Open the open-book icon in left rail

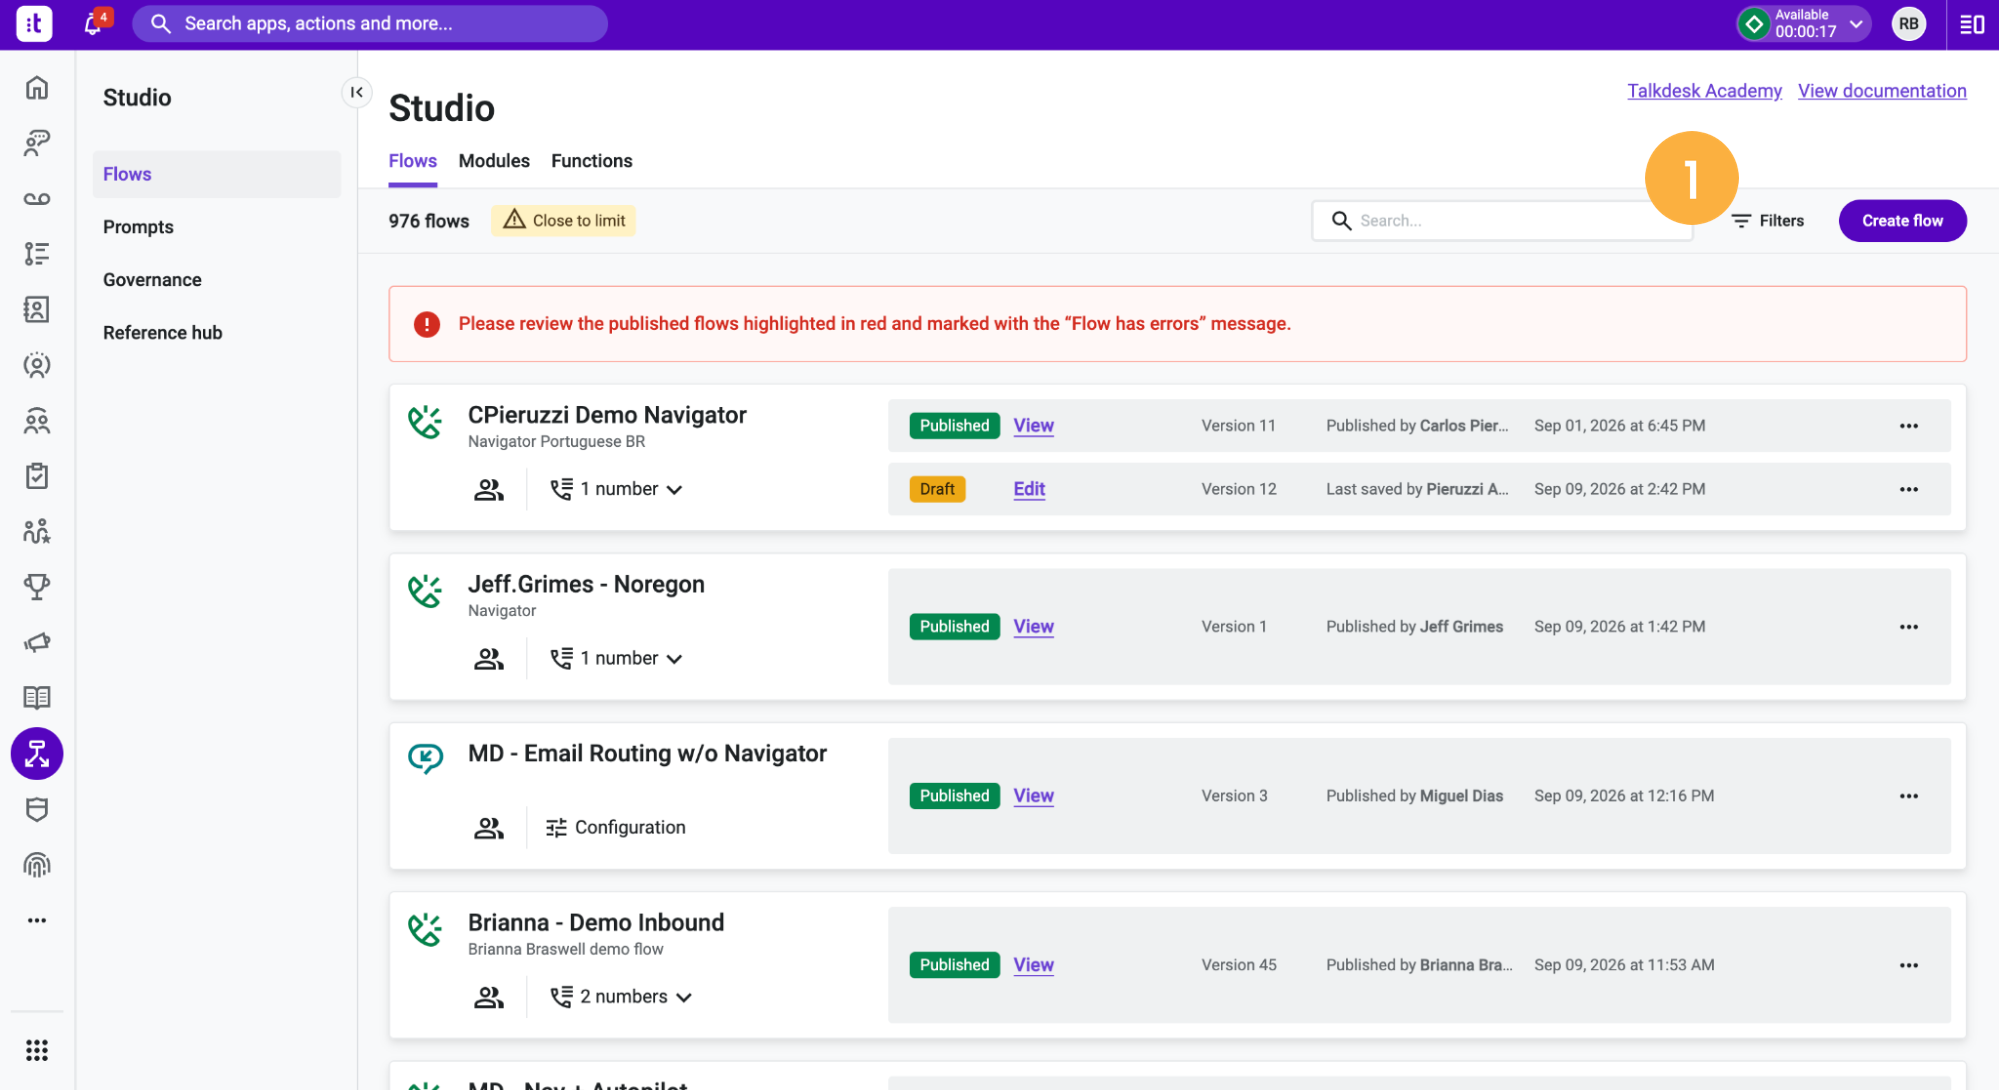[x=37, y=698]
